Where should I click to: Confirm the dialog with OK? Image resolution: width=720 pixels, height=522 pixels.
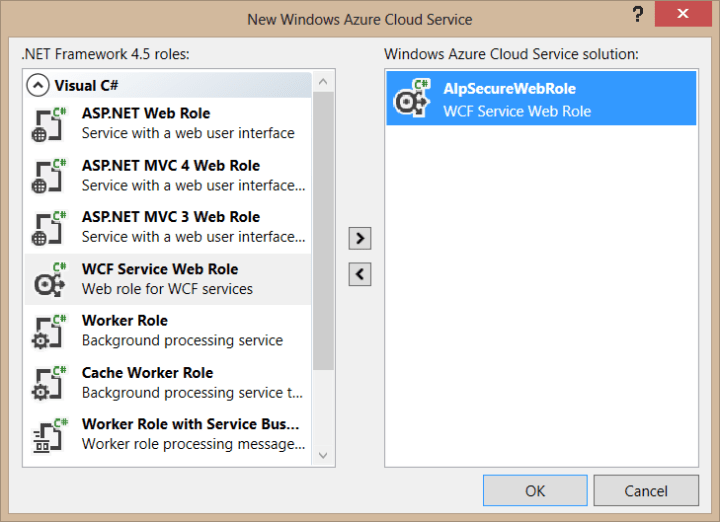[535, 490]
